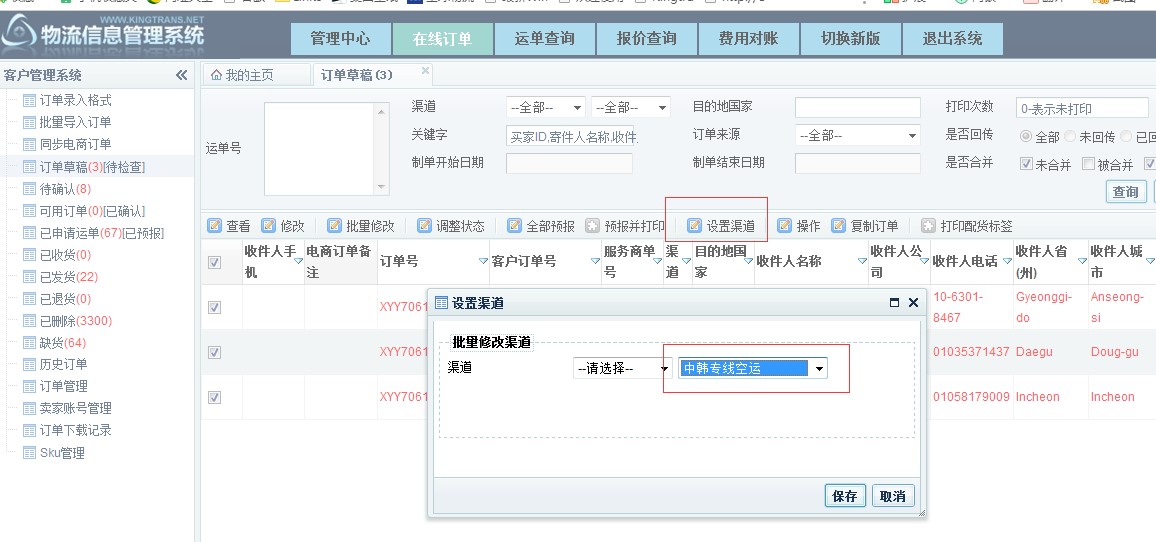The height and width of the screenshot is (542, 1156).
Task: Select the 全部 radio button for 是否回传
Action: pyautogui.click(x=1026, y=136)
